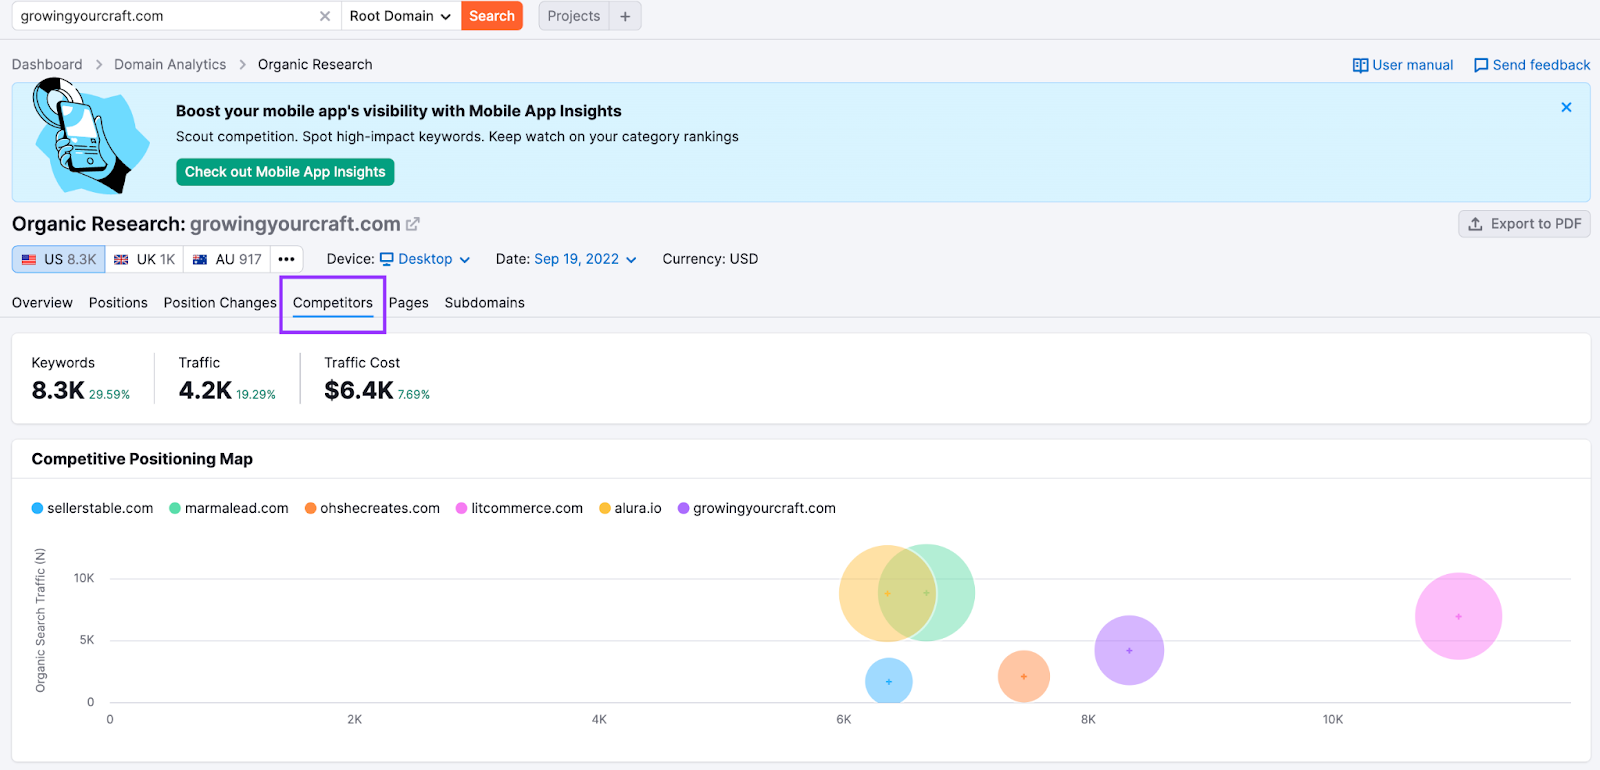The image size is (1600, 770).
Task: Click the Traffic 4.2K metric
Action: click(227, 378)
